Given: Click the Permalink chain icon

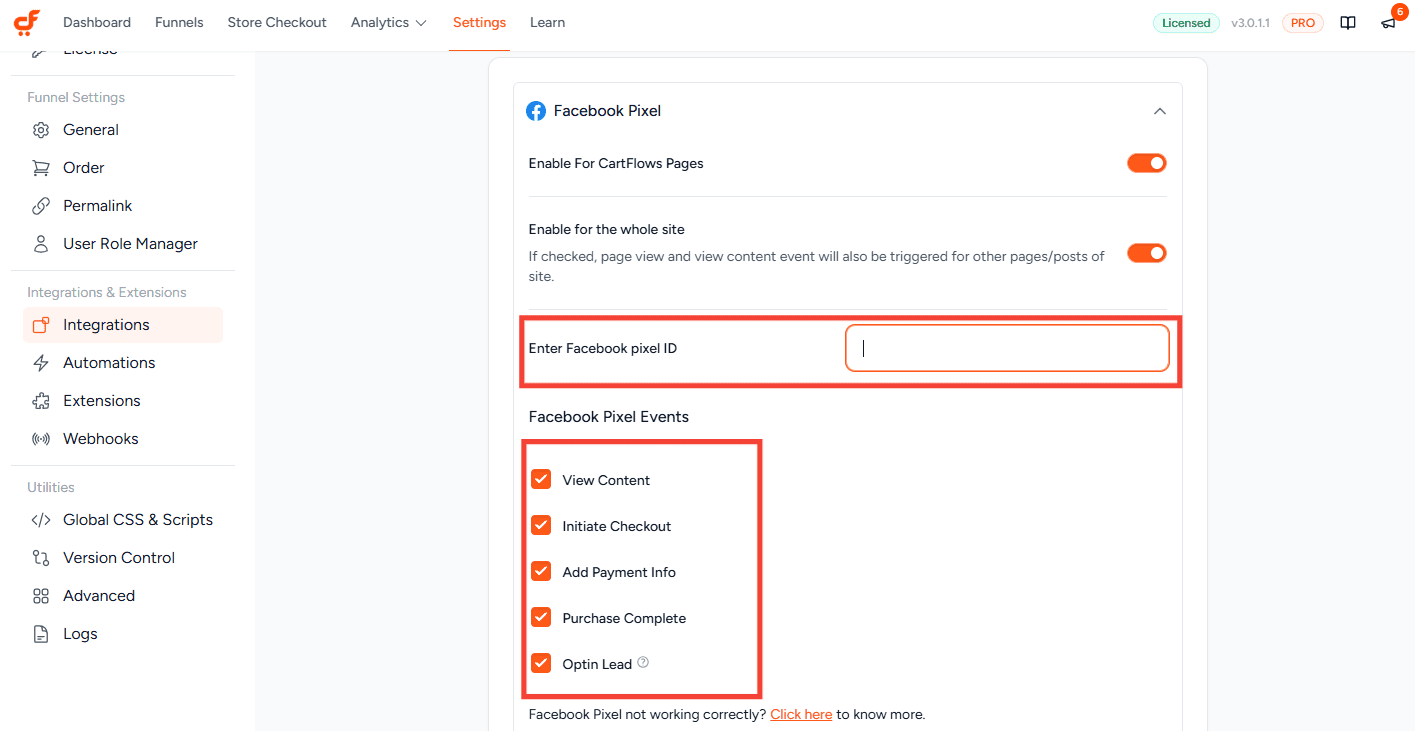Looking at the screenshot, I should (x=41, y=206).
